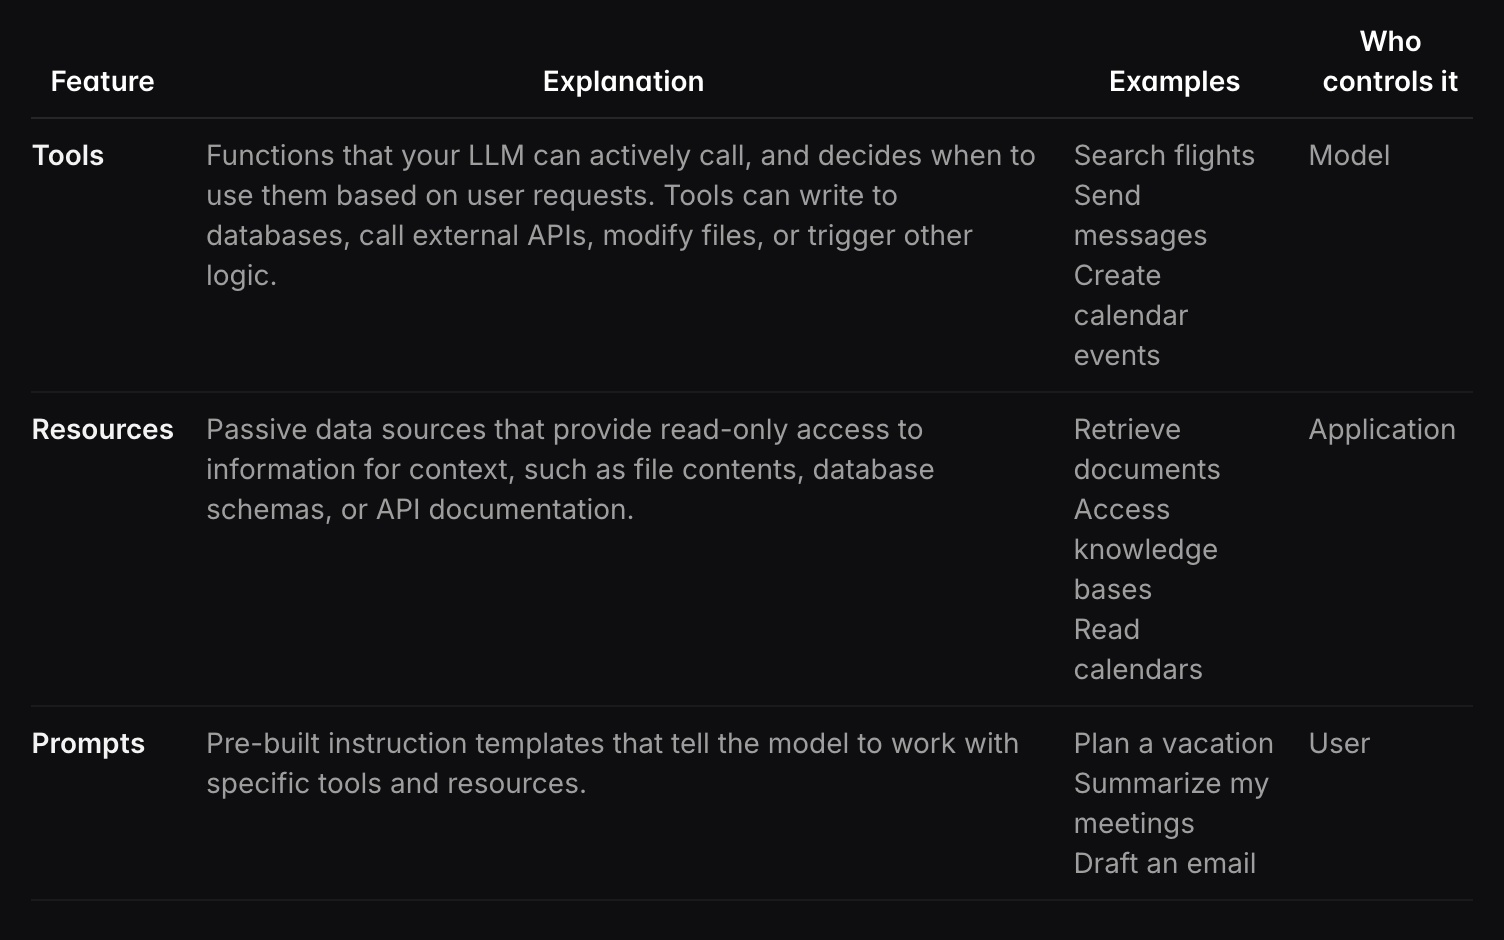
Task: Click the Search flights example
Action: (x=1164, y=155)
